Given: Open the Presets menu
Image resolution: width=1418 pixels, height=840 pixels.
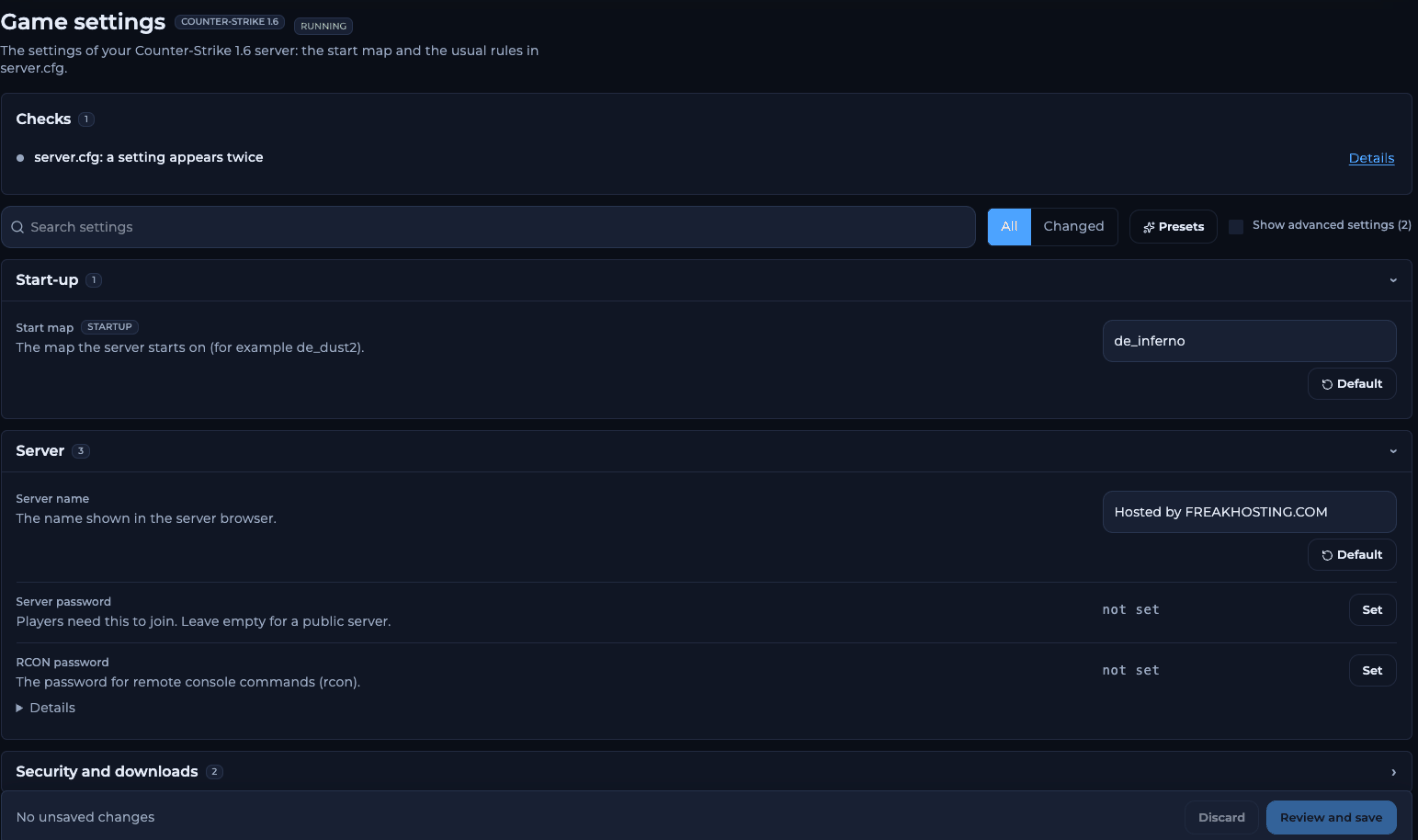Looking at the screenshot, I should (x=1173, y=227).
